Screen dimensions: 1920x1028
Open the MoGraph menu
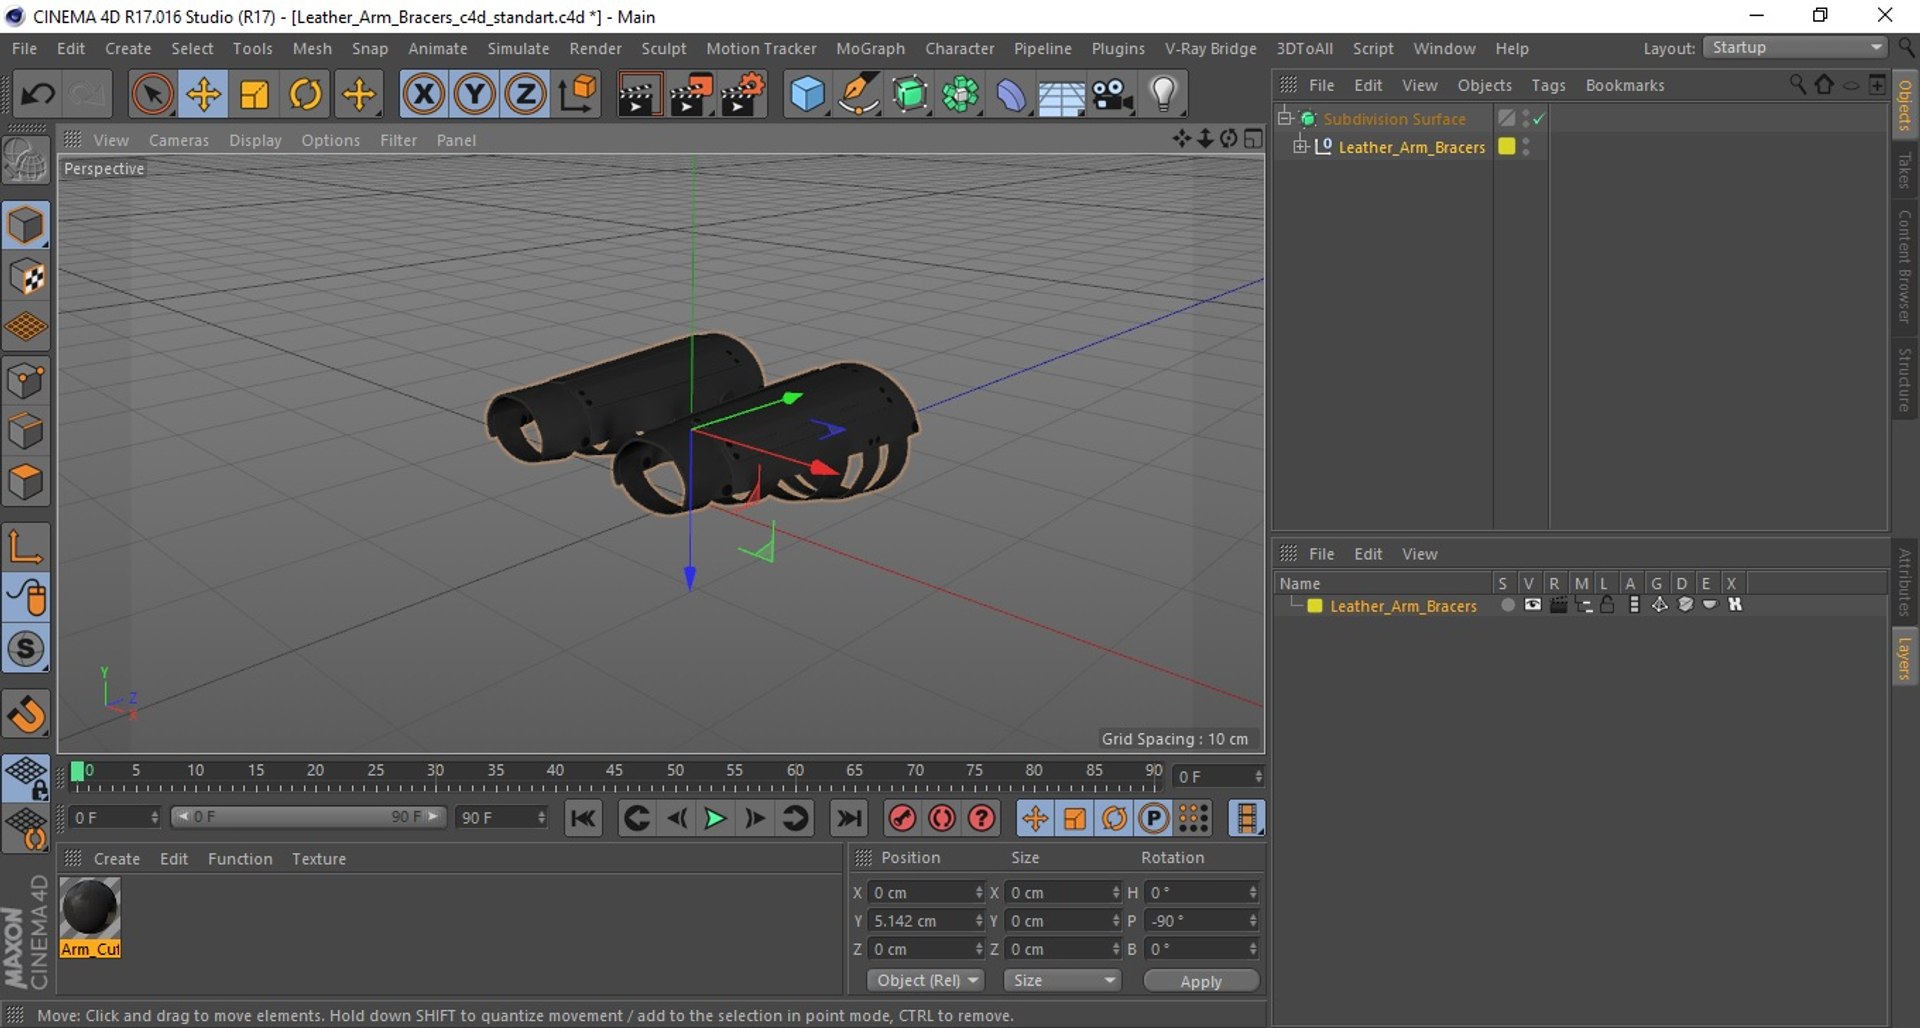click(x=870, y=48)
